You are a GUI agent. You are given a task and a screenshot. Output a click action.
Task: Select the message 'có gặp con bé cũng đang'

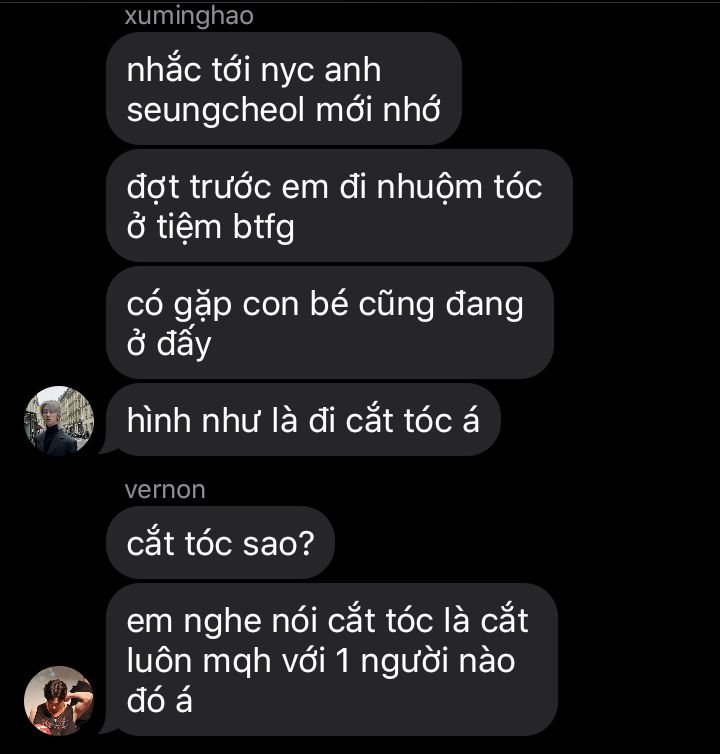tap(330, 323)
